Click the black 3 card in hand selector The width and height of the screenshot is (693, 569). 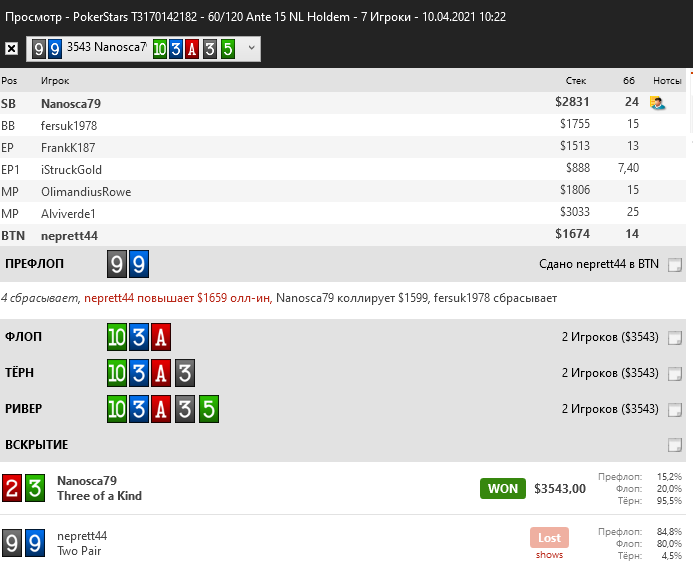210,49
